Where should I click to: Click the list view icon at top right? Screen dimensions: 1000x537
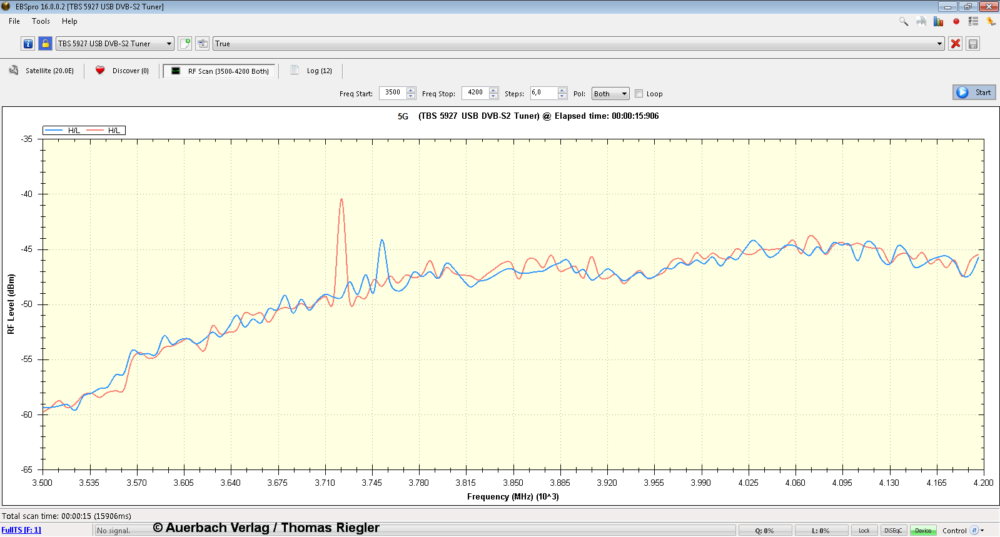[x=973, y=21]
